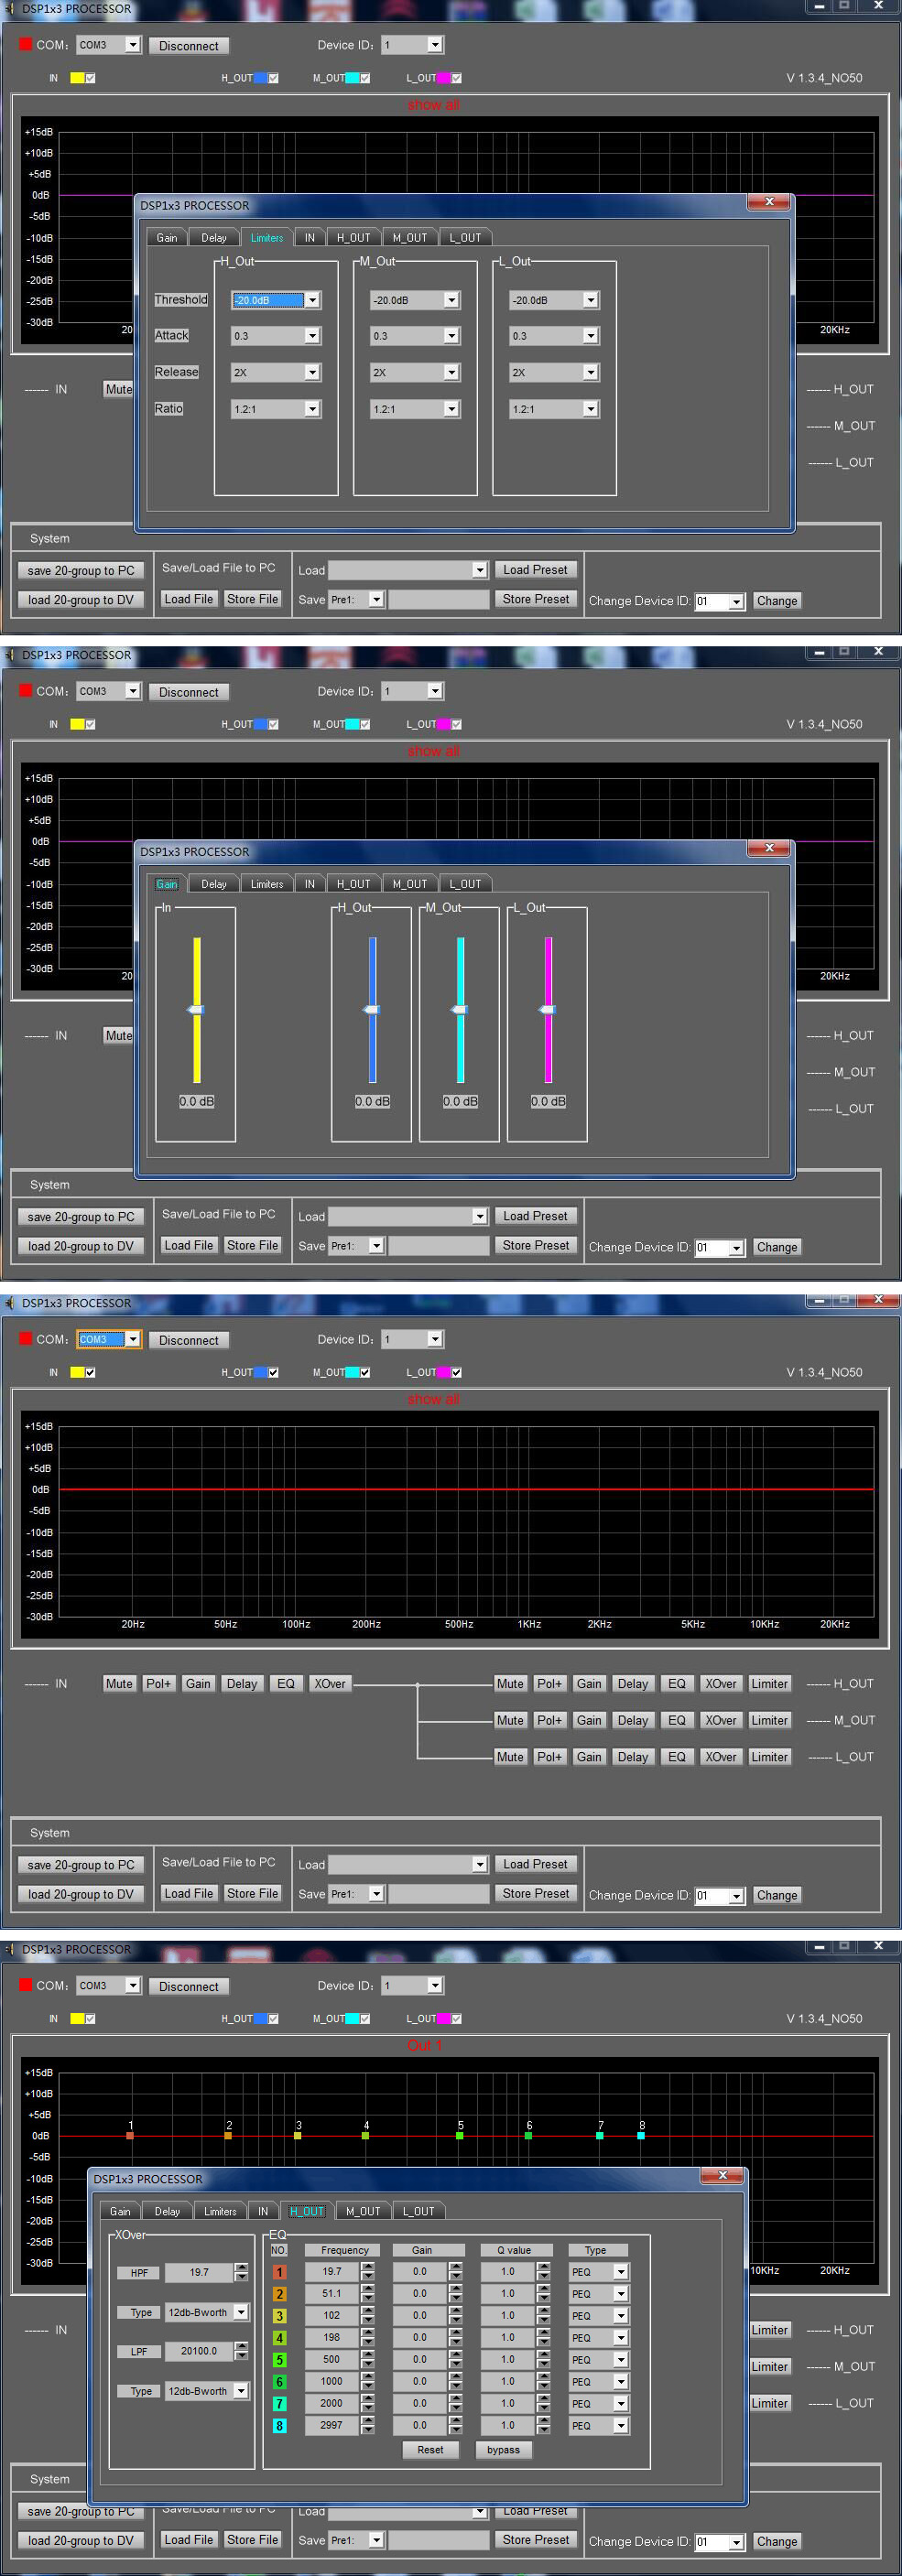The height and width of the screenshot is (2576, 902).
Task: Toggle H_OUT checkbox in window showing full signal chain
Action: coord(273,1372)
